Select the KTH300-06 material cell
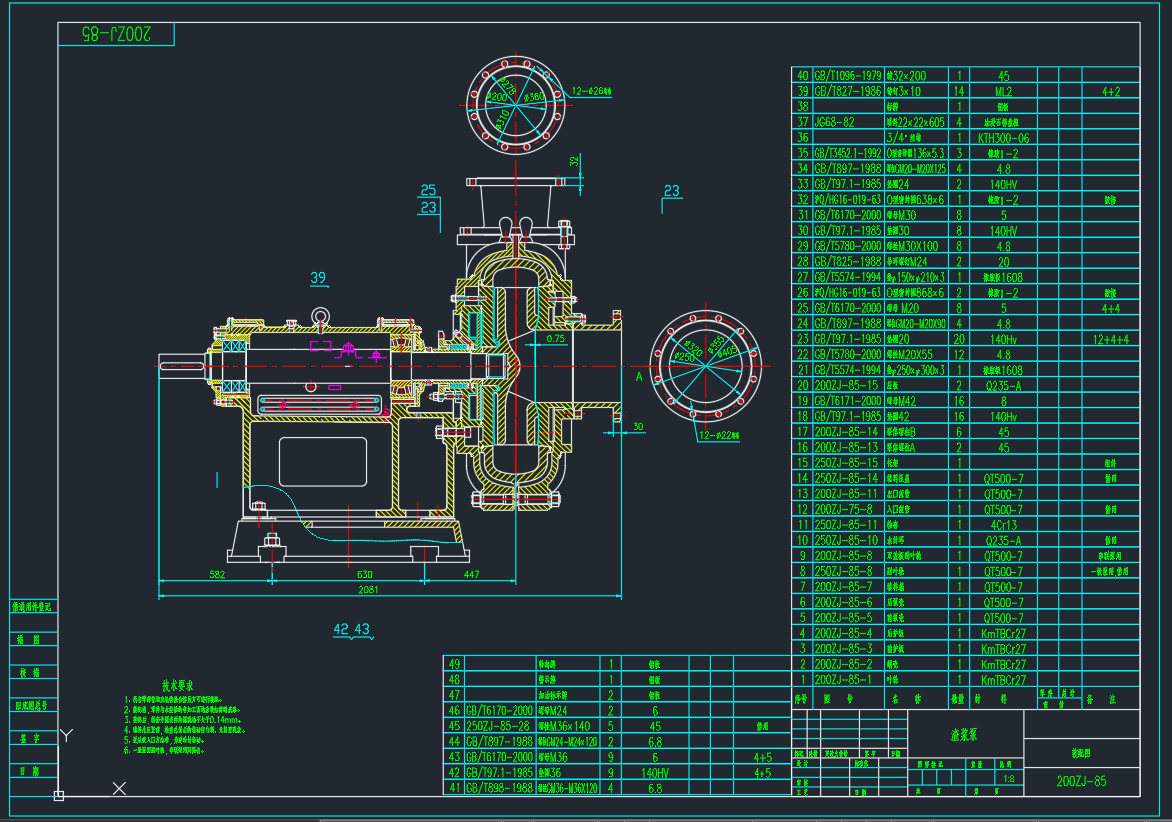The width and height of the screenshot is (1172, 822). pos(1003,138)
